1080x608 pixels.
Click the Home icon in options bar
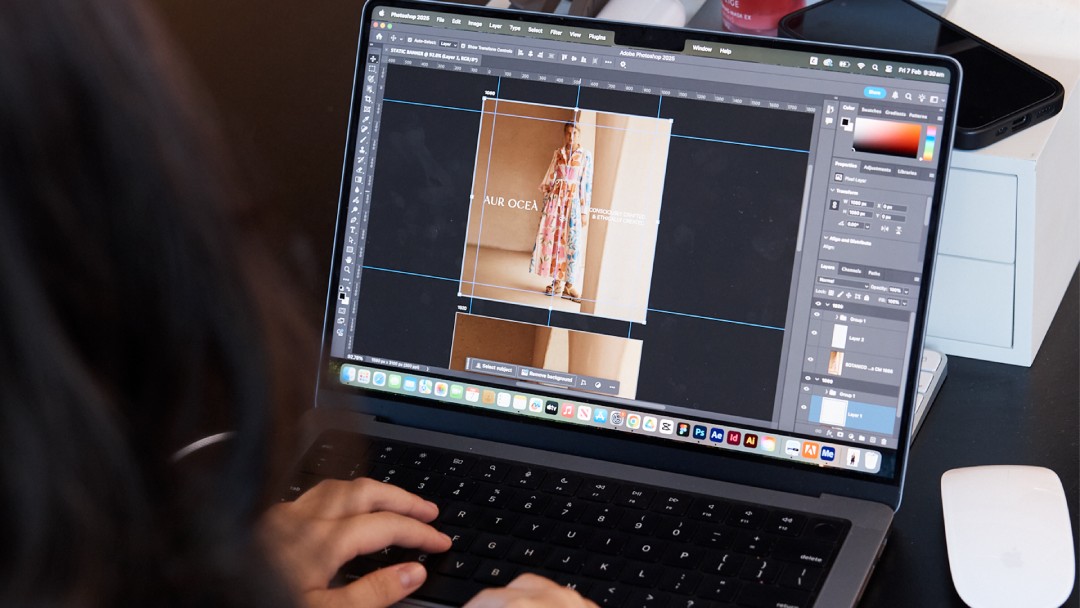(x=379, y=36)
